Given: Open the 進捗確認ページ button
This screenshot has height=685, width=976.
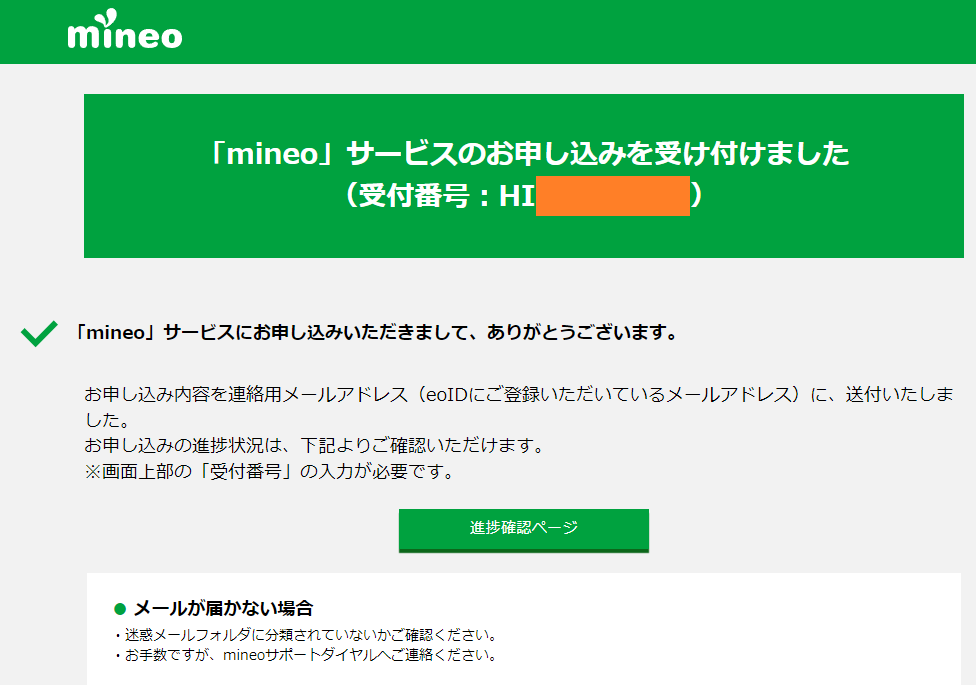Looking at the screenshot, I should click(x=523, y=530).
